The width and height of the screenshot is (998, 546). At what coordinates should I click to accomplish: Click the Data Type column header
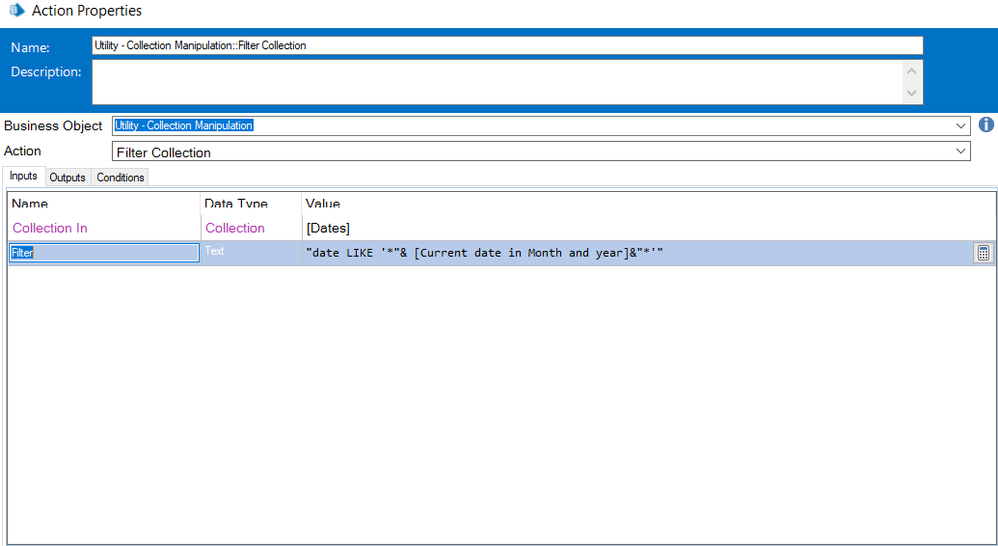236,204
